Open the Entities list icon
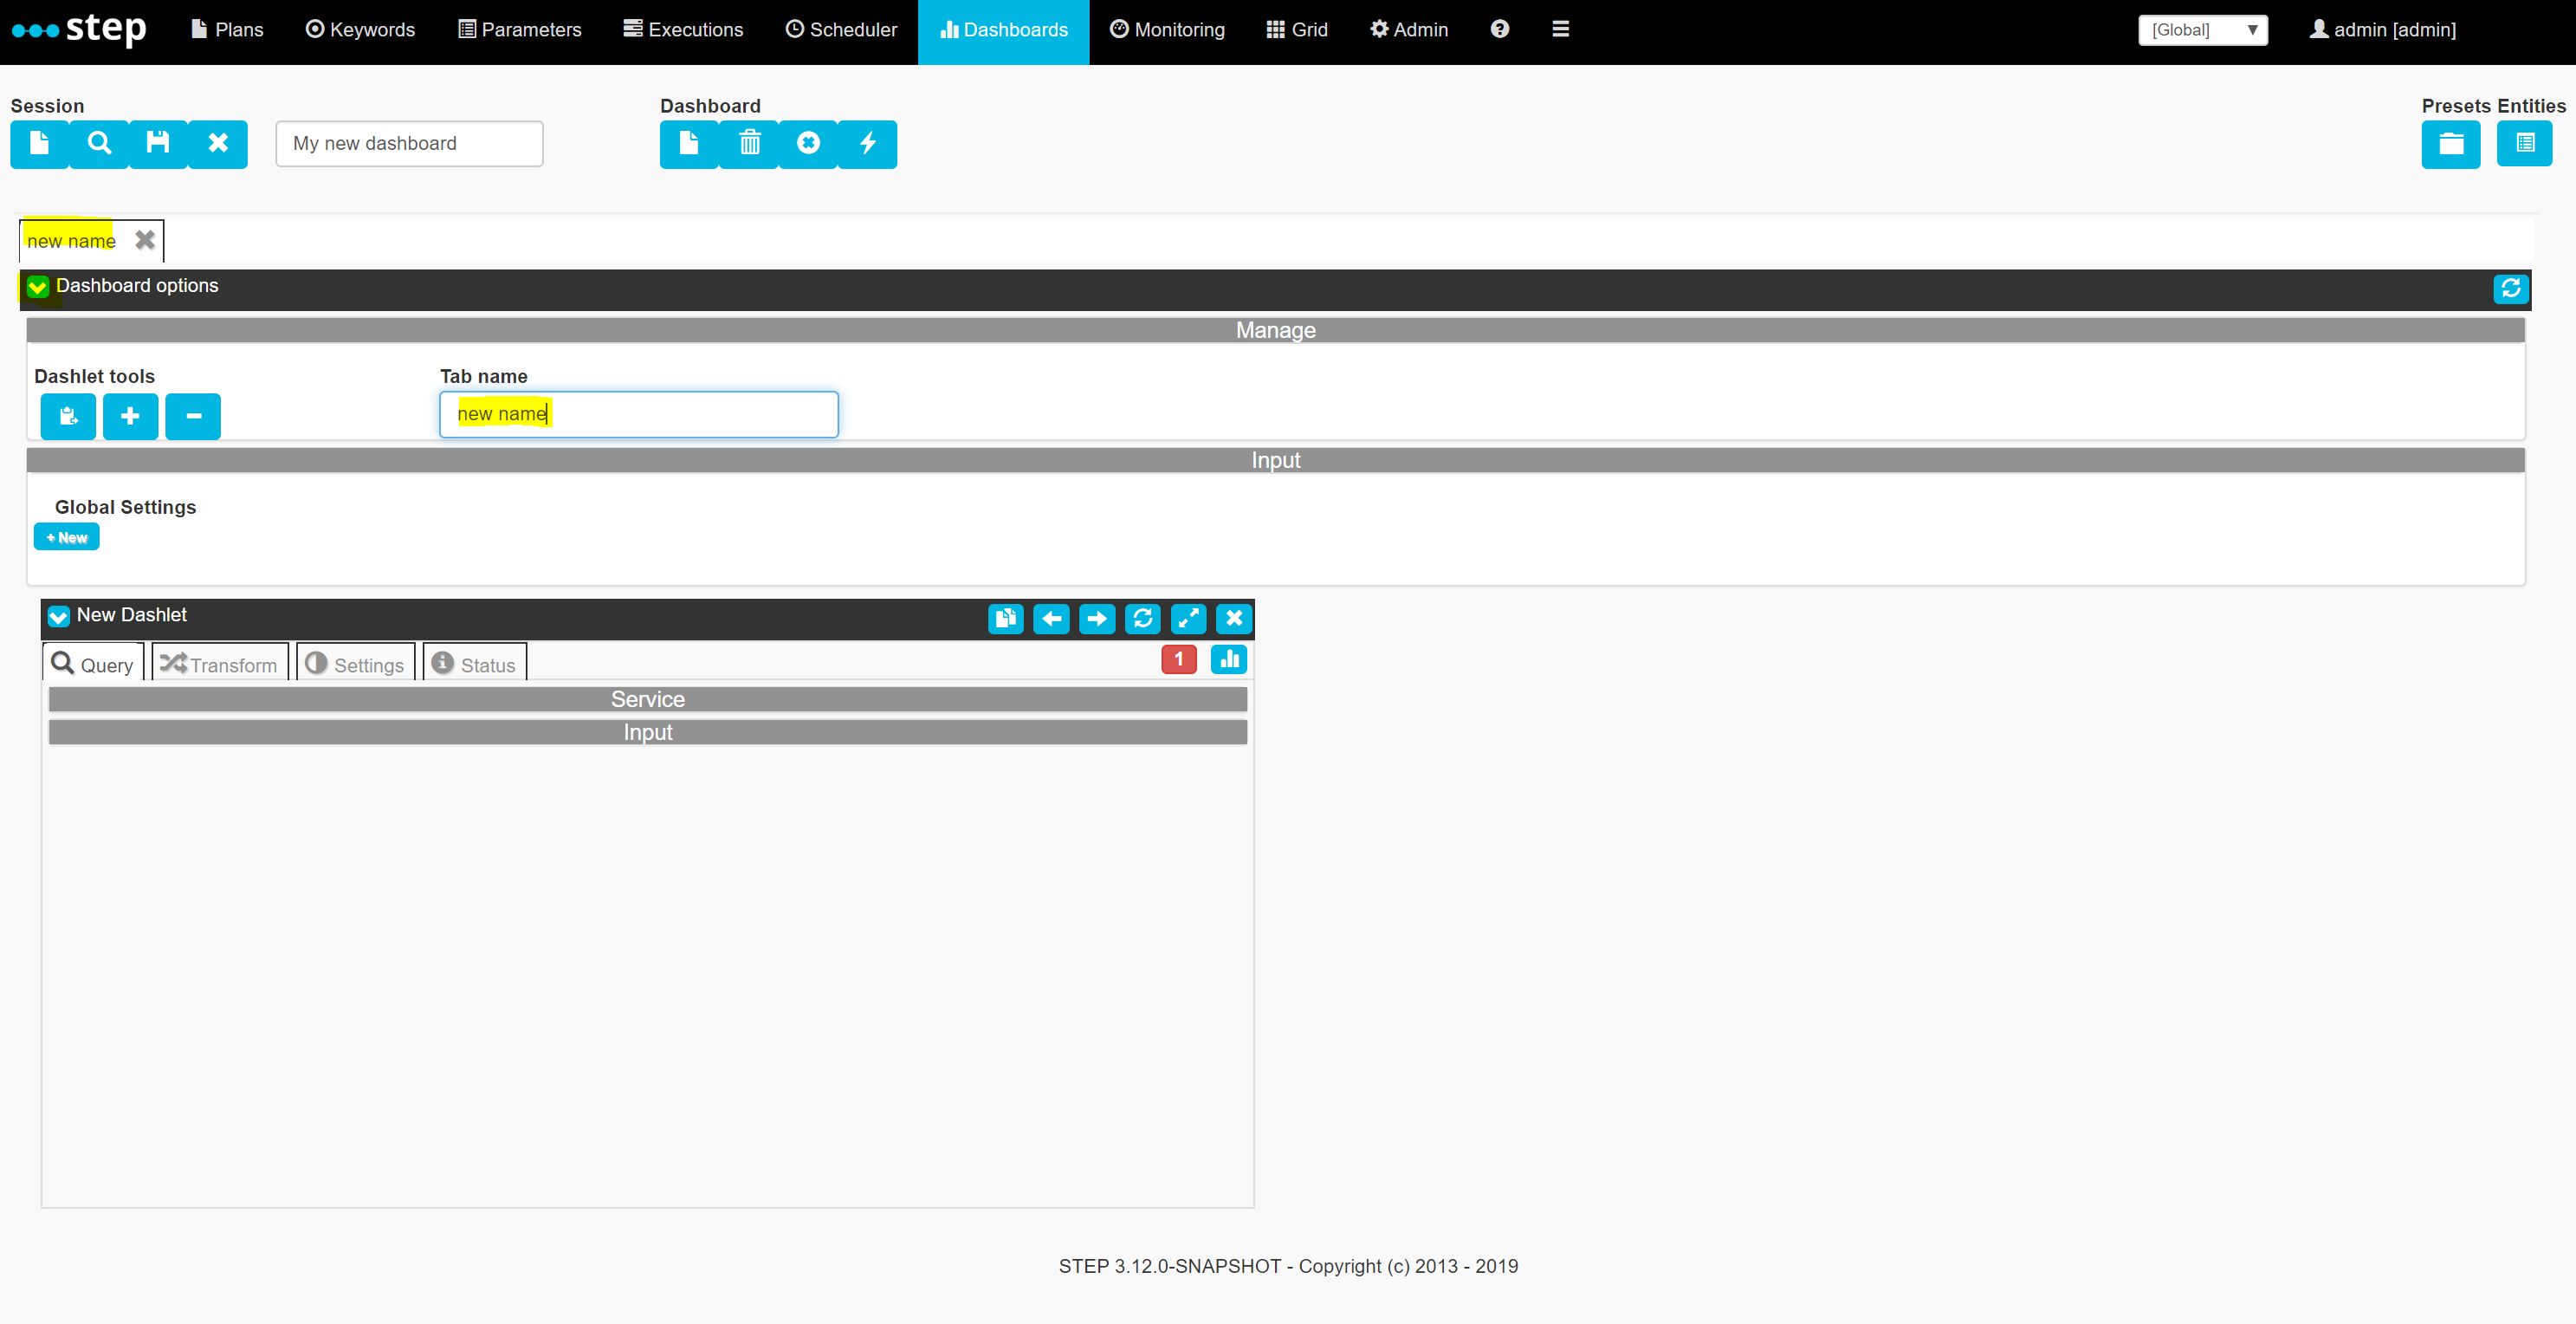The height and width of the screenshot is (1324, 2576). pos(2525,143)
